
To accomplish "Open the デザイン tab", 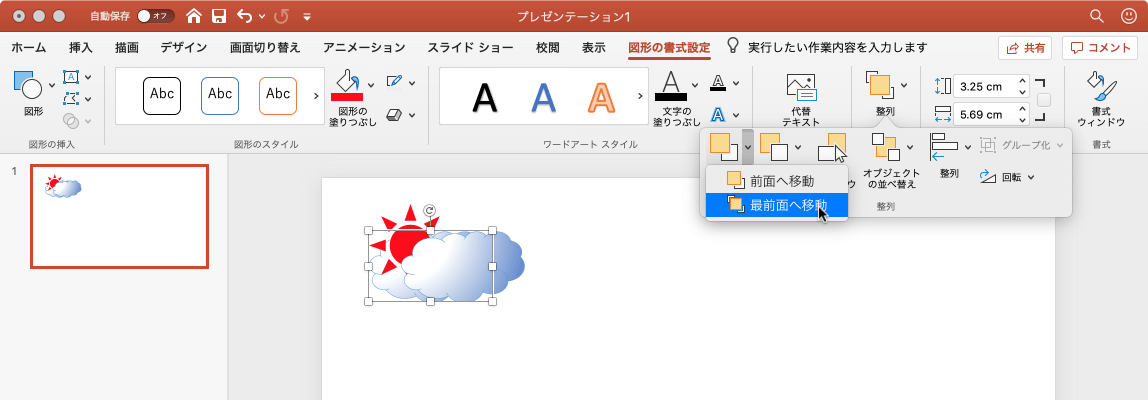I will coord(184,48).
